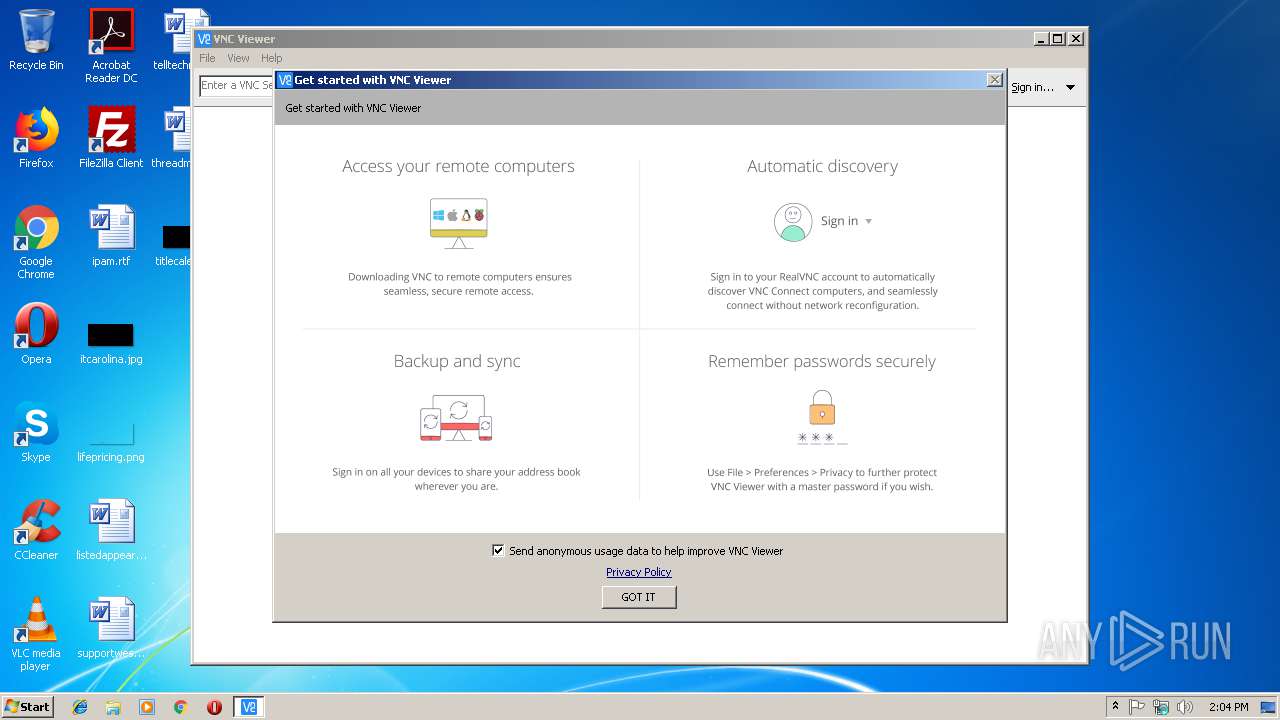This screenshot has width=1280, height=720.
Task: Expand the Sign in dropdown arrow in dialog
Action: pyautogui.click(x=868, y=222)
